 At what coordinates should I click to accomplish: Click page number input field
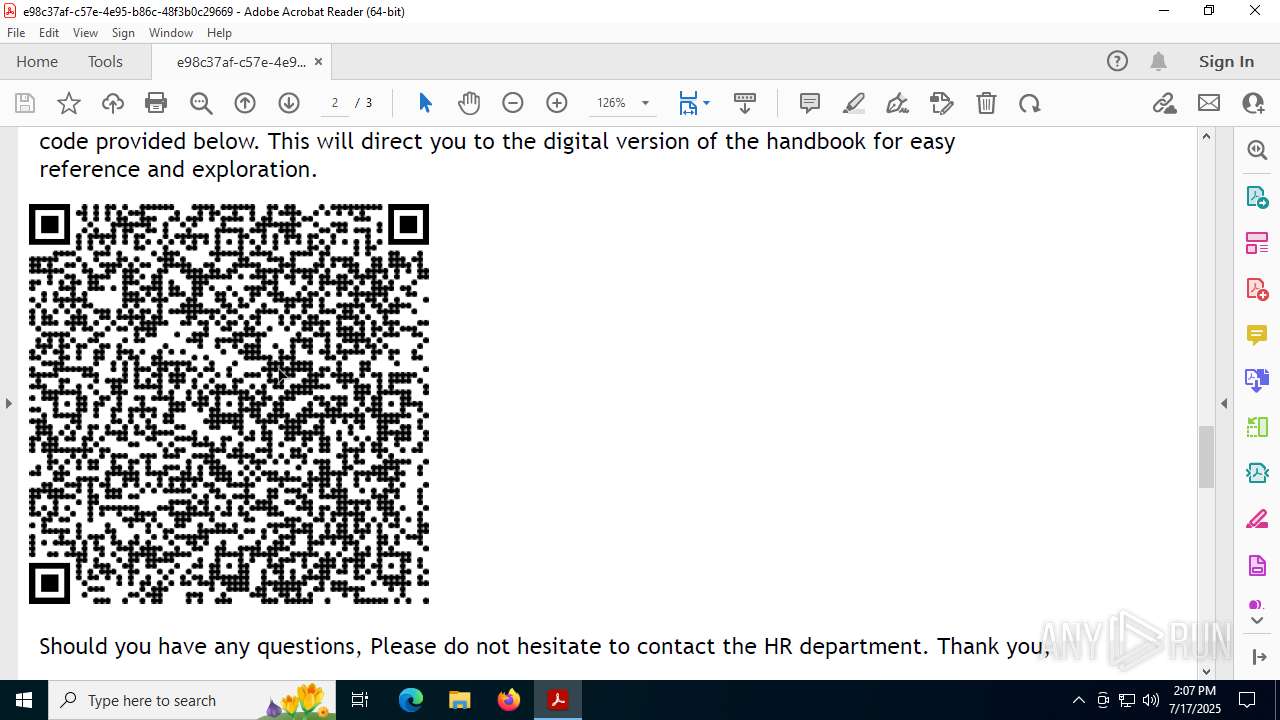coord(335,103)
